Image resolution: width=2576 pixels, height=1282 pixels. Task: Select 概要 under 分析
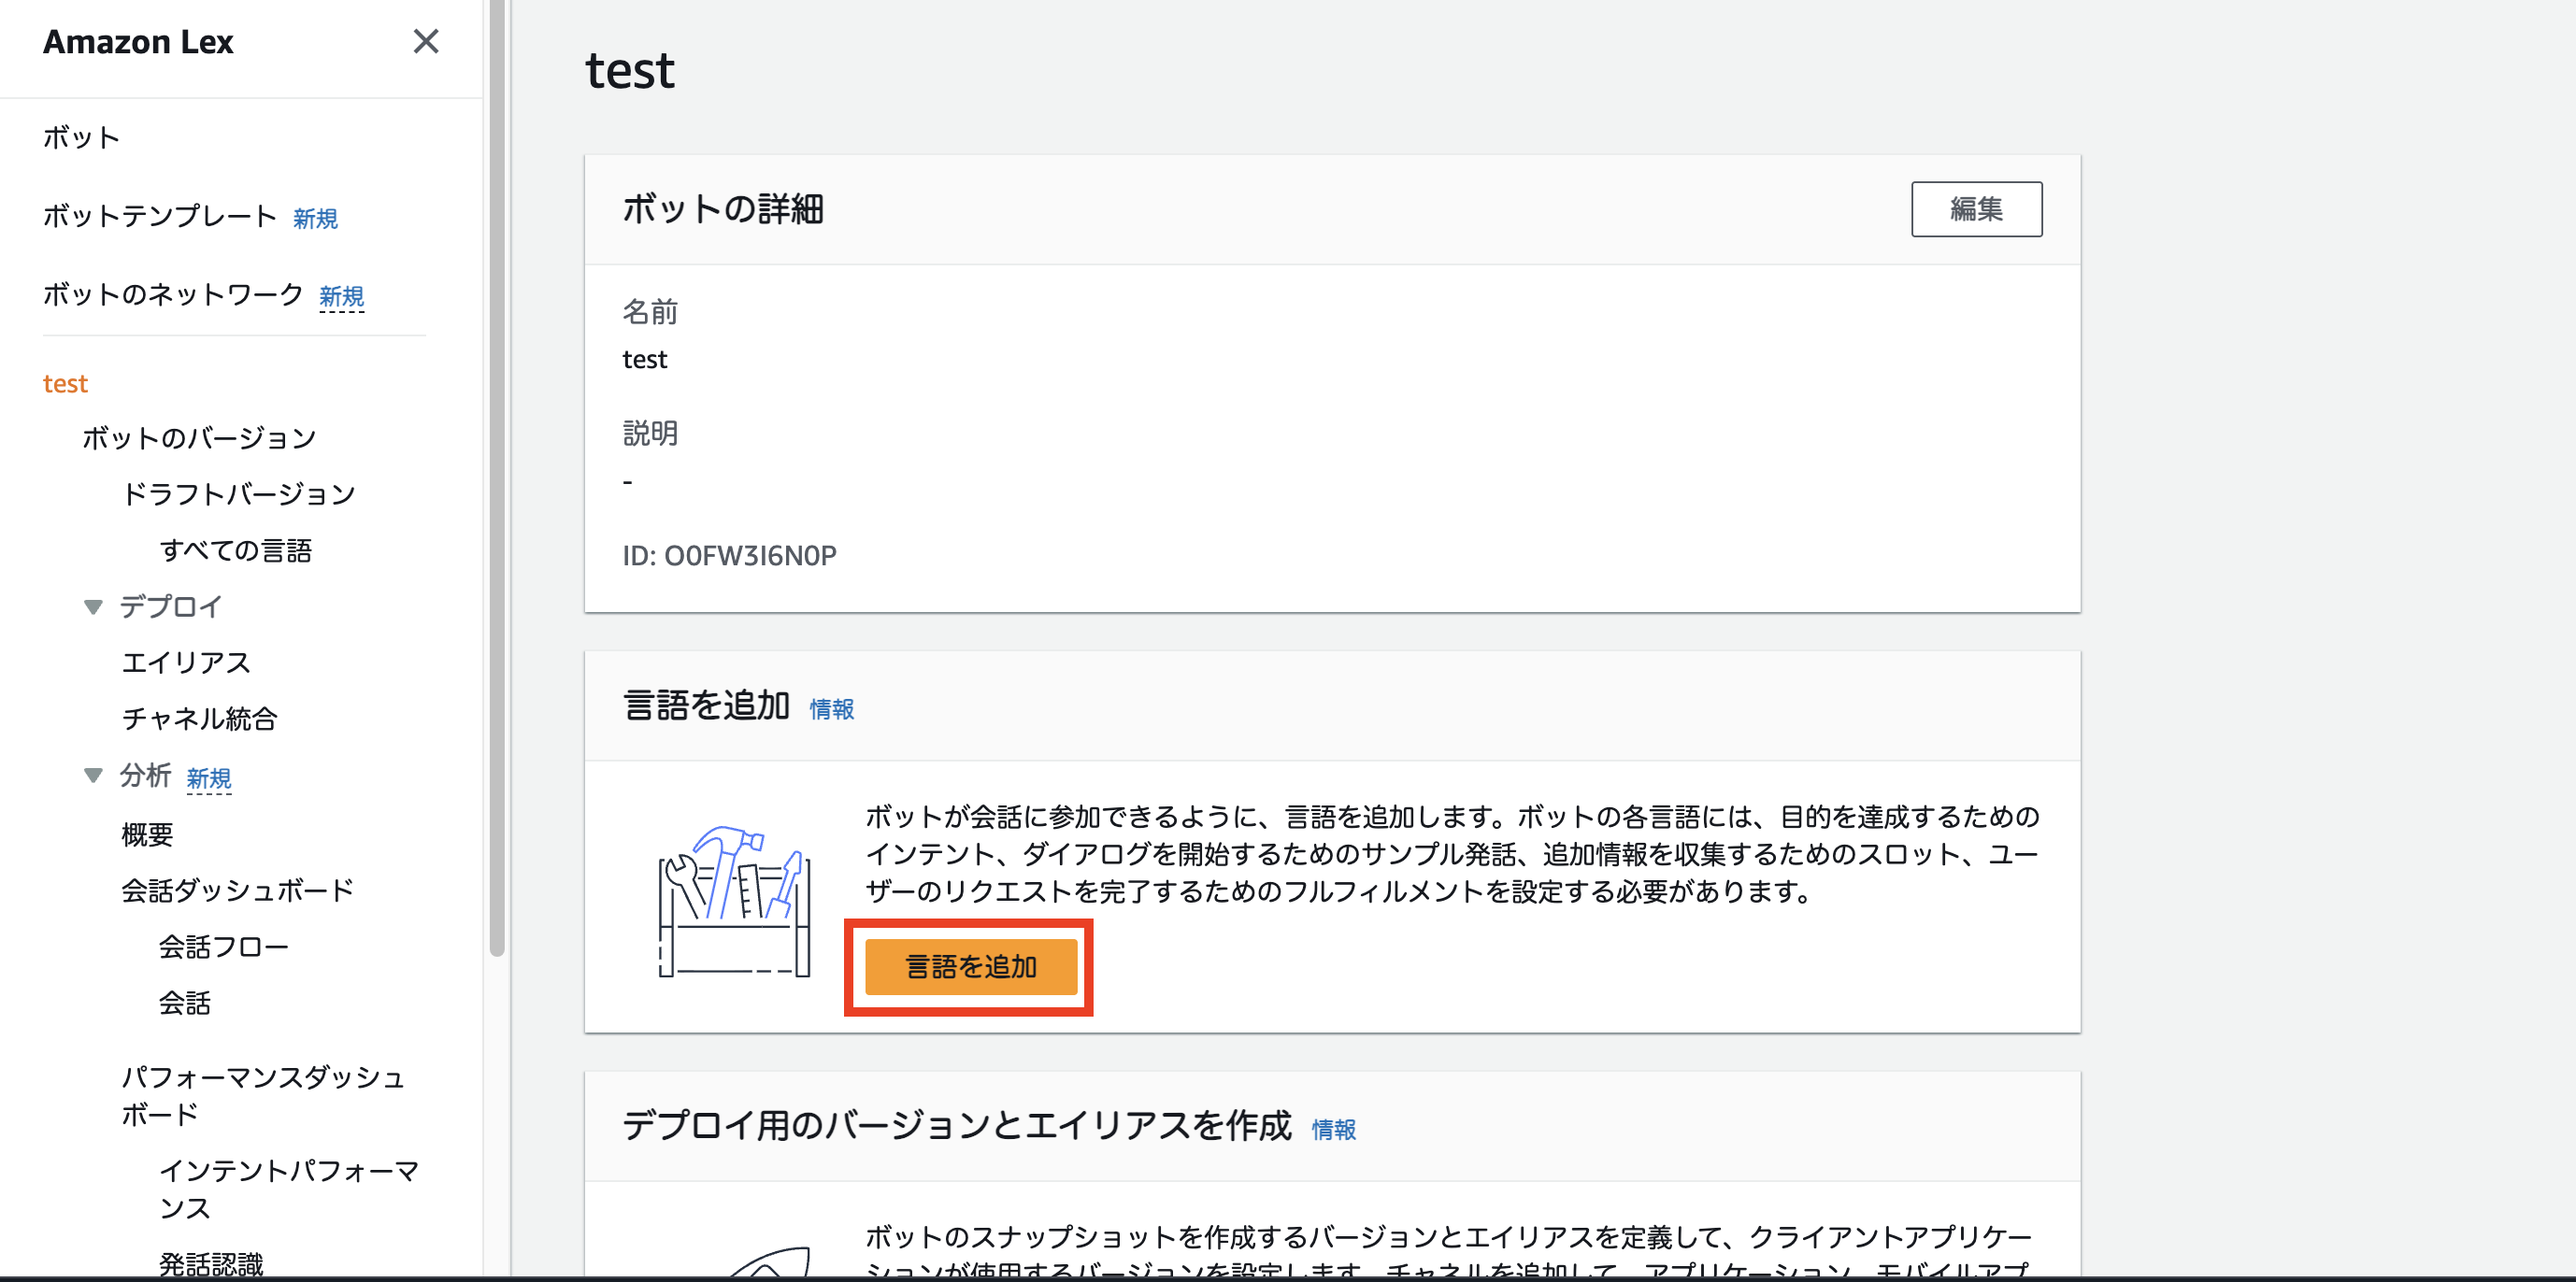[146, 834]
